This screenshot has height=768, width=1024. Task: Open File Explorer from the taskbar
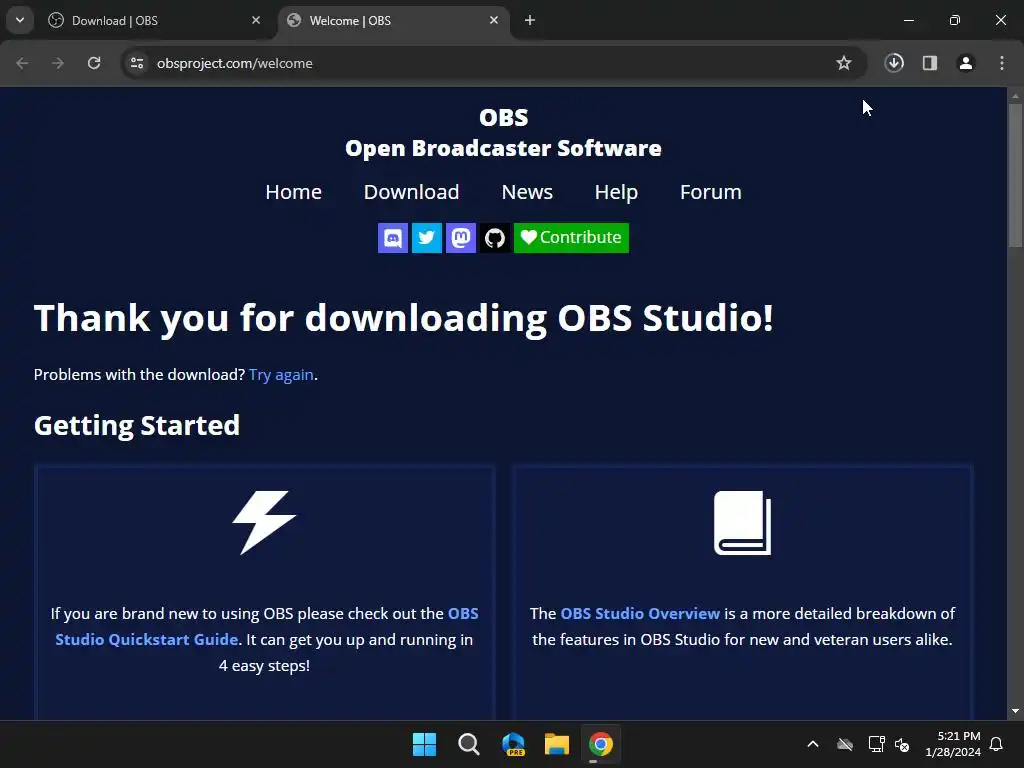pos(557,744)
